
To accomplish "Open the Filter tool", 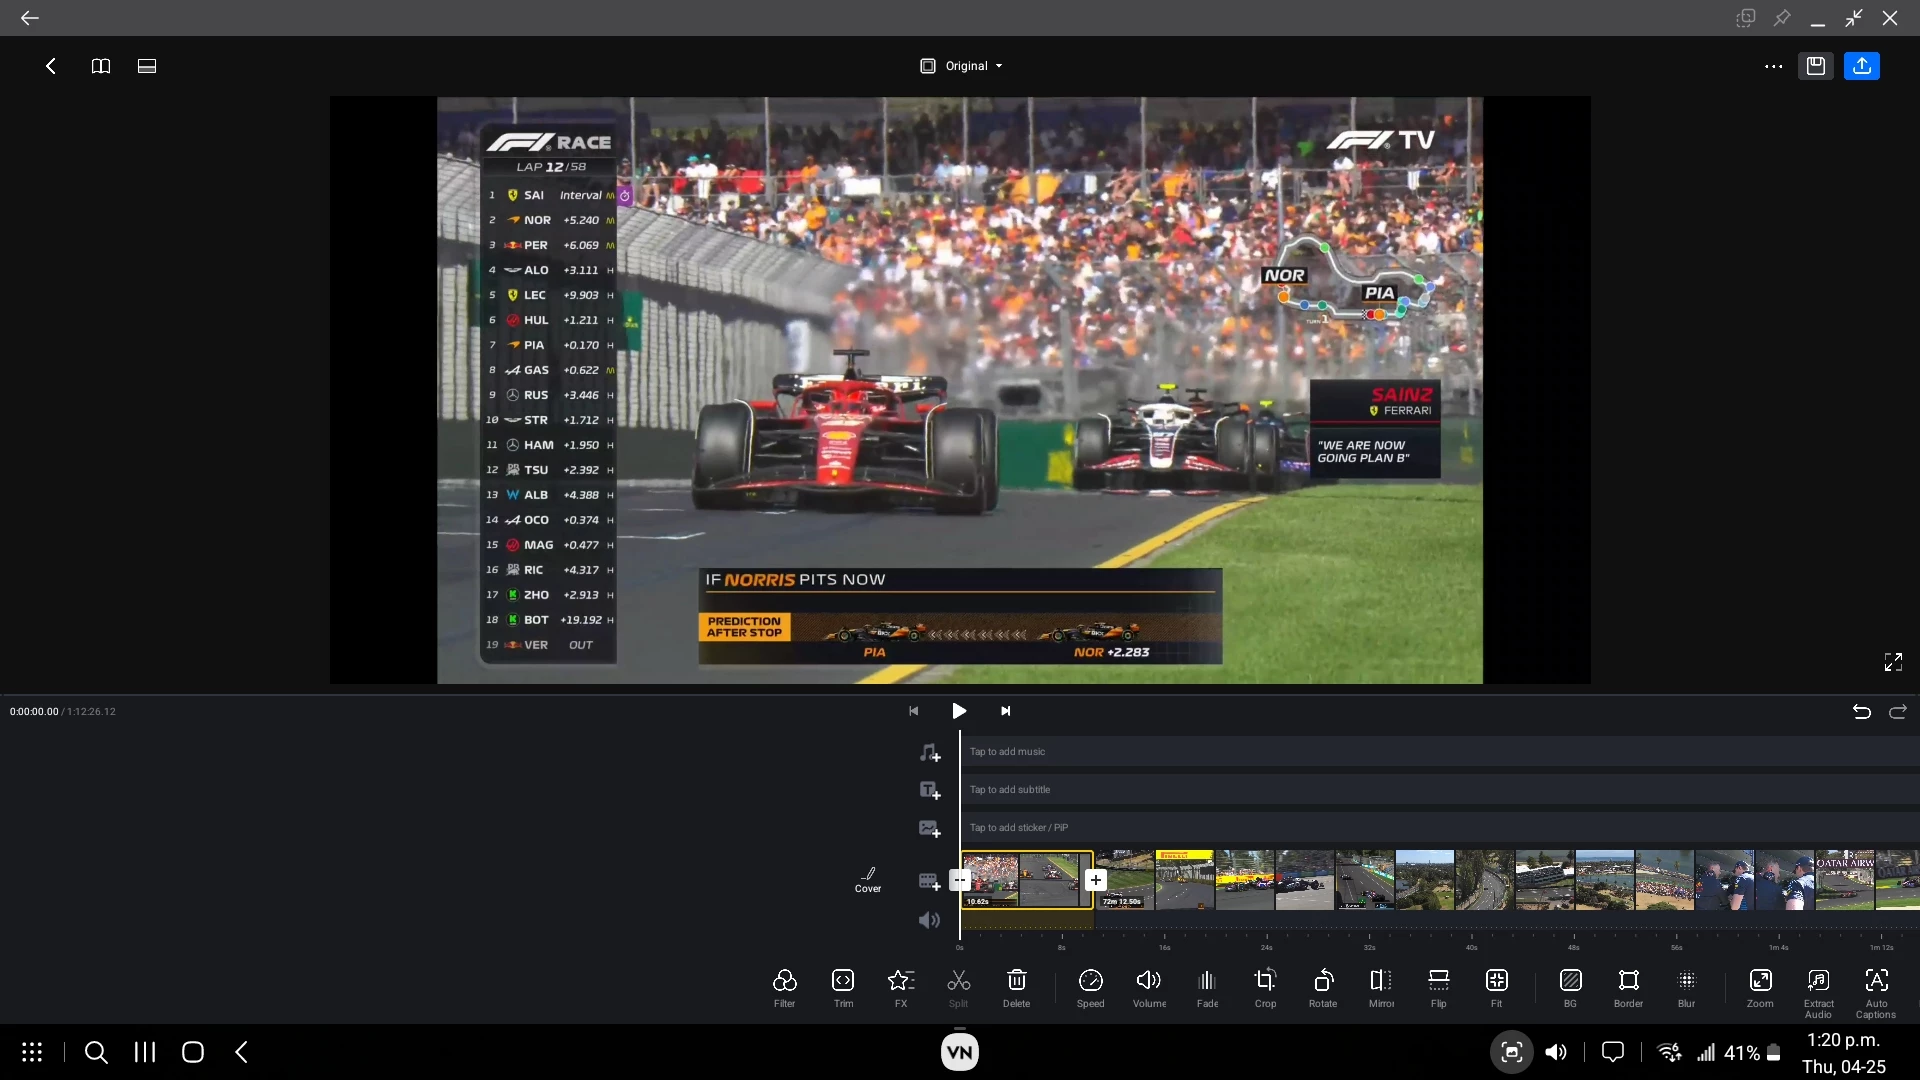I will [784, 988].
